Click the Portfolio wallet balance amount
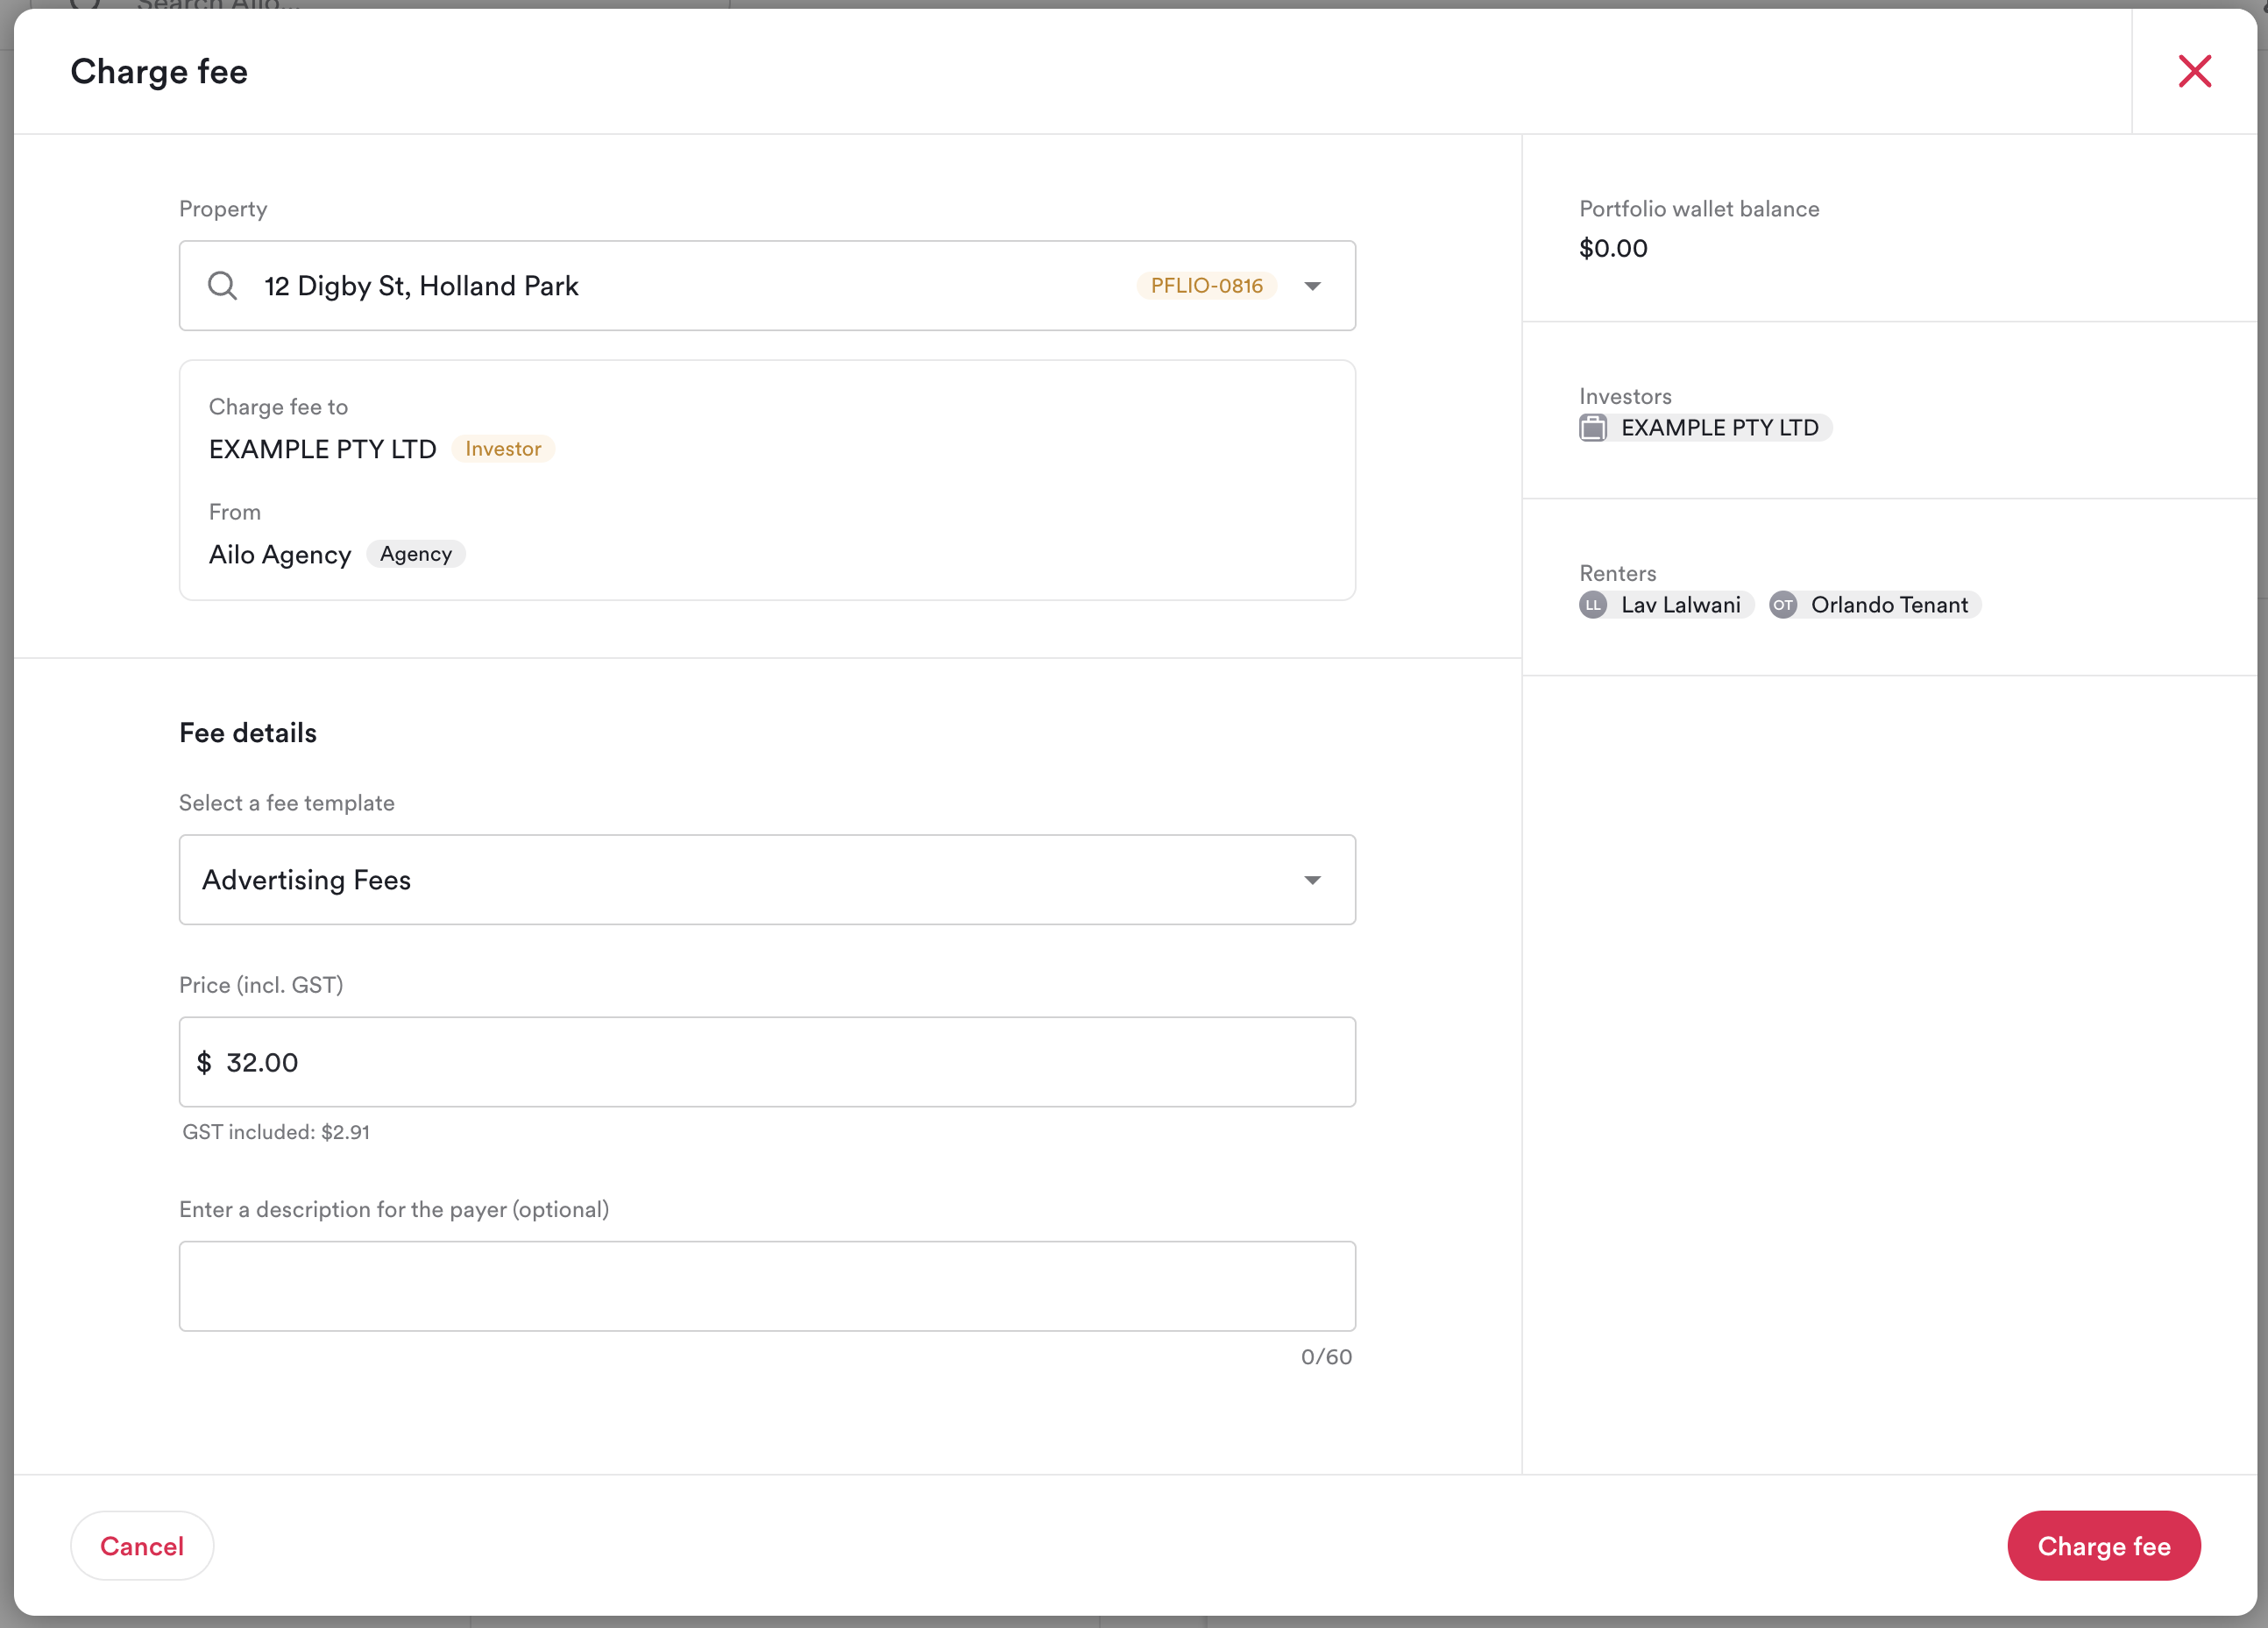Image resolution: width=2268 pixels, height=1628 pixels. click(1613, 248)
